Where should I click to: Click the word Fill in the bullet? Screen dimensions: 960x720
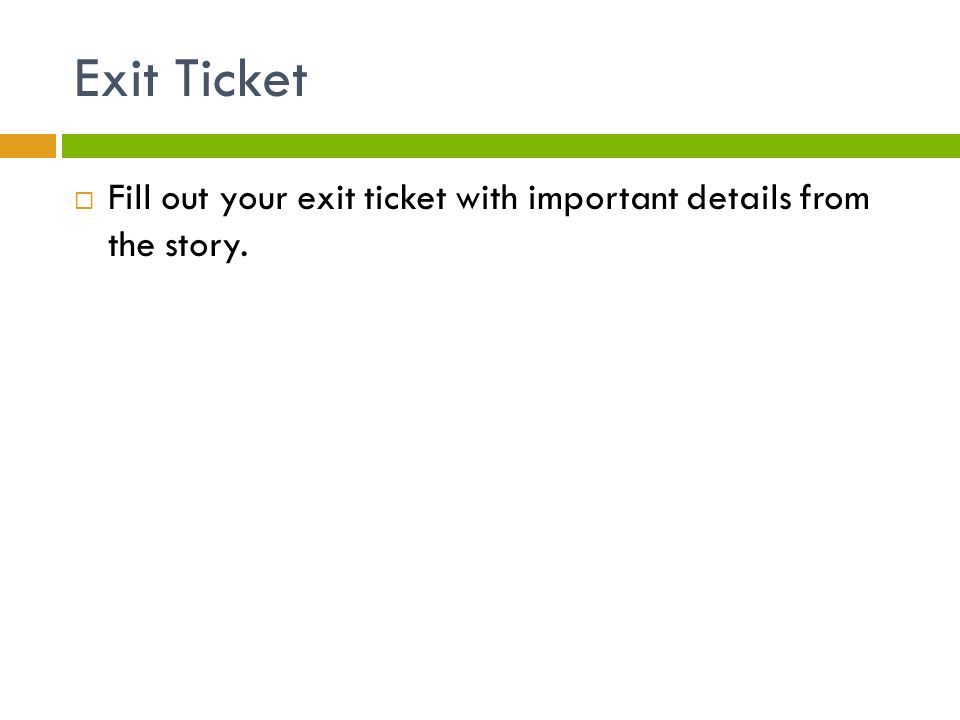pos(129,198)
